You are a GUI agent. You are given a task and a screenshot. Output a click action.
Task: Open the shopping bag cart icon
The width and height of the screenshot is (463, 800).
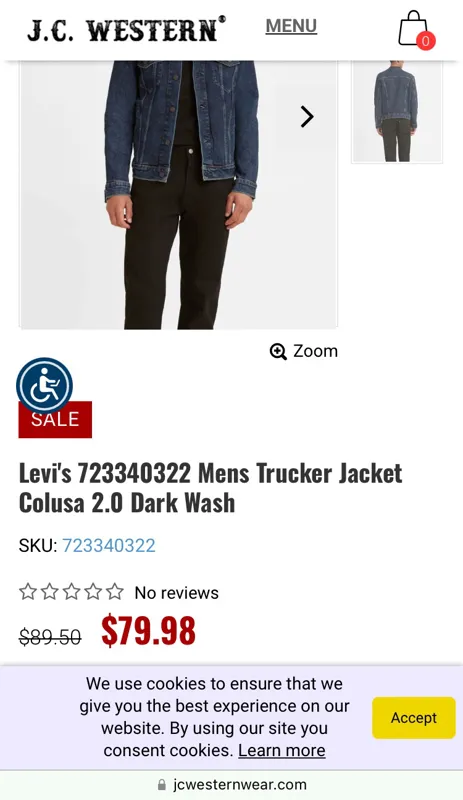413,28
